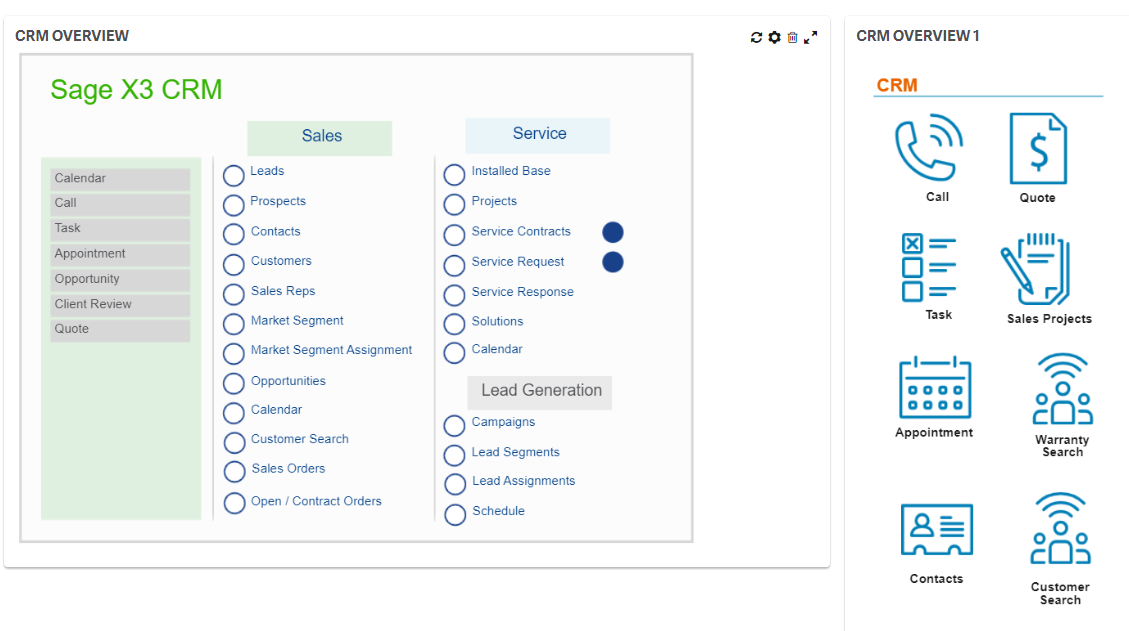
Task: Select the Task checklist icon
Action: pos(933,268)
